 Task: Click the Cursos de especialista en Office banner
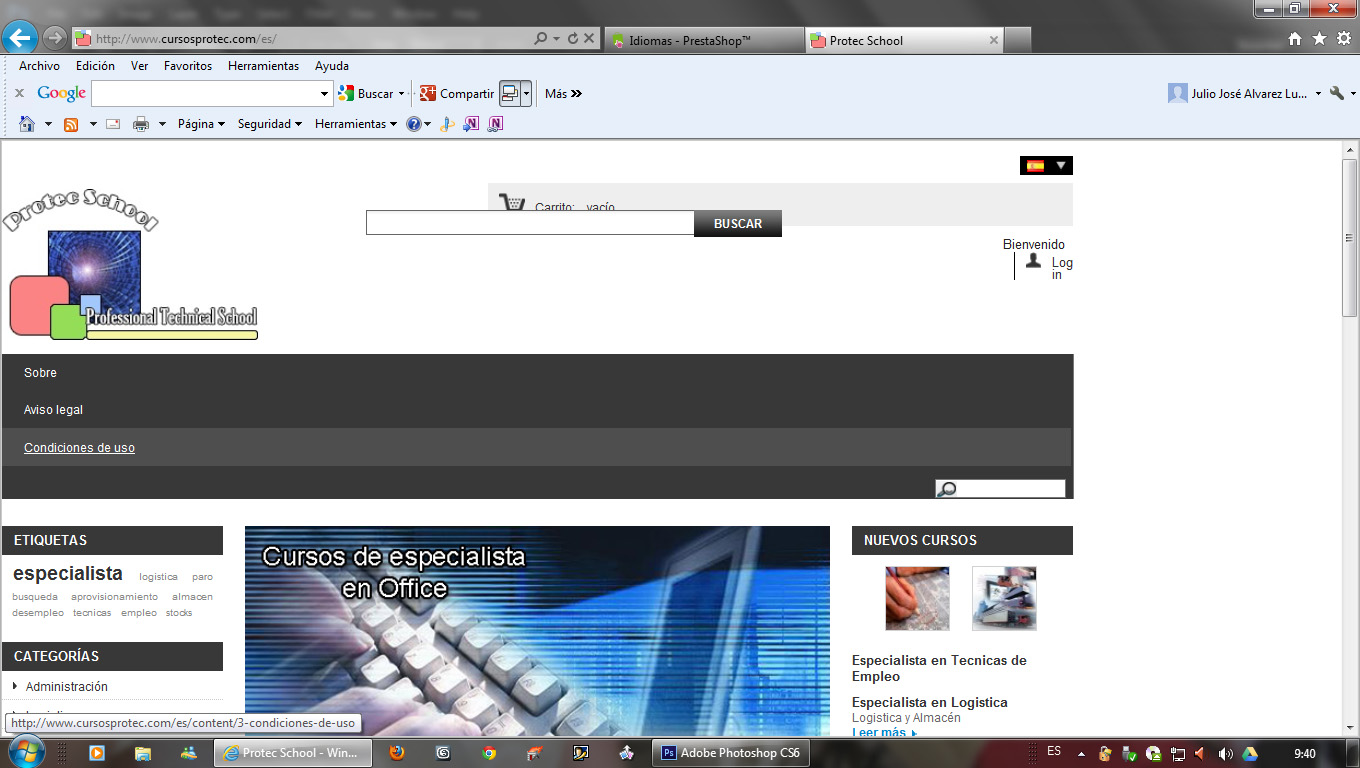tap(537, 632)
